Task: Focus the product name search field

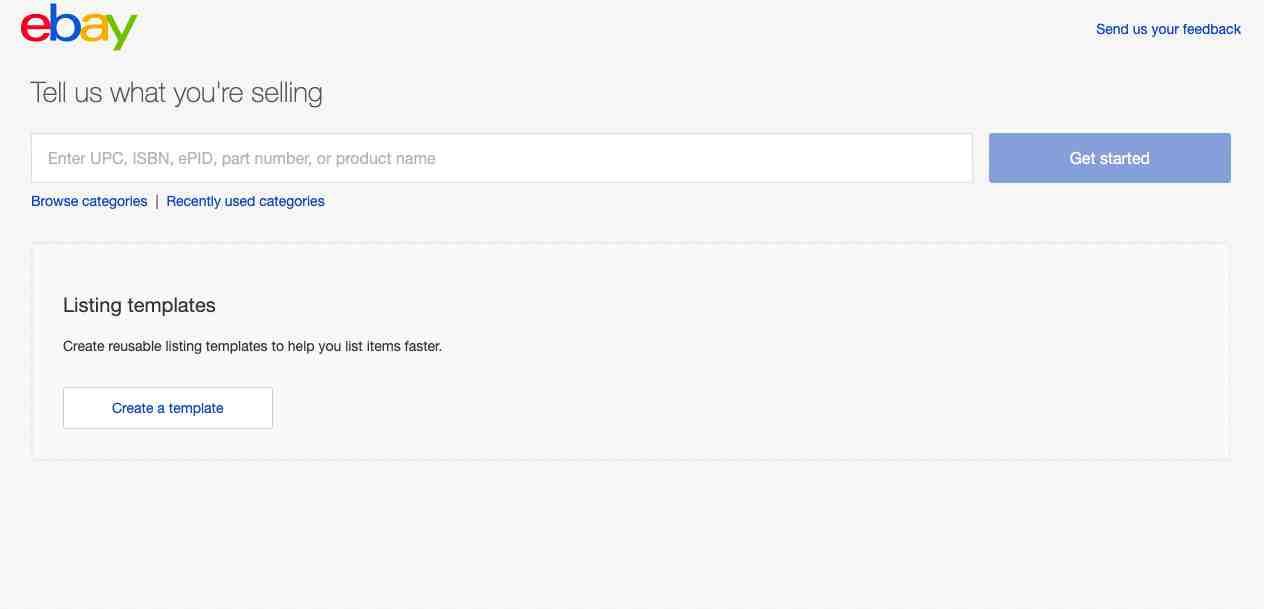Action: coord(502,158)
